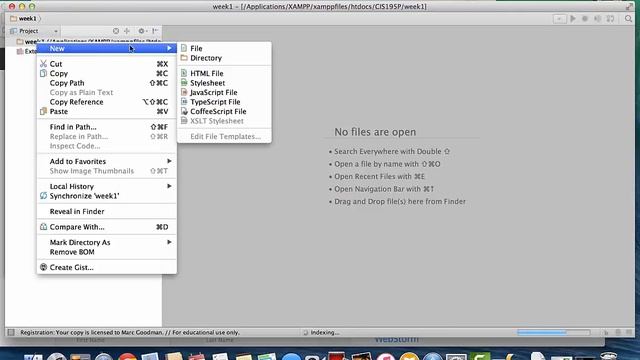Open run configuration dropdown in toolbar
This screenshot has height=360, width=640.
point(560,18)
